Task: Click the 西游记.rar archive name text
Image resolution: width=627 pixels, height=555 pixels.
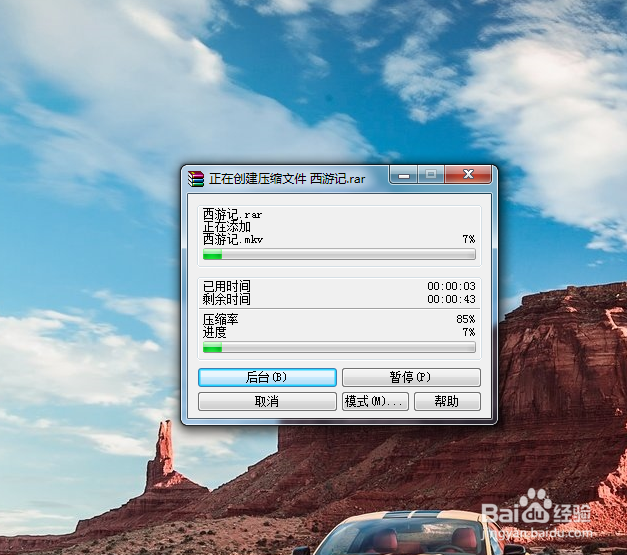Action: click(x=232, y=214)
